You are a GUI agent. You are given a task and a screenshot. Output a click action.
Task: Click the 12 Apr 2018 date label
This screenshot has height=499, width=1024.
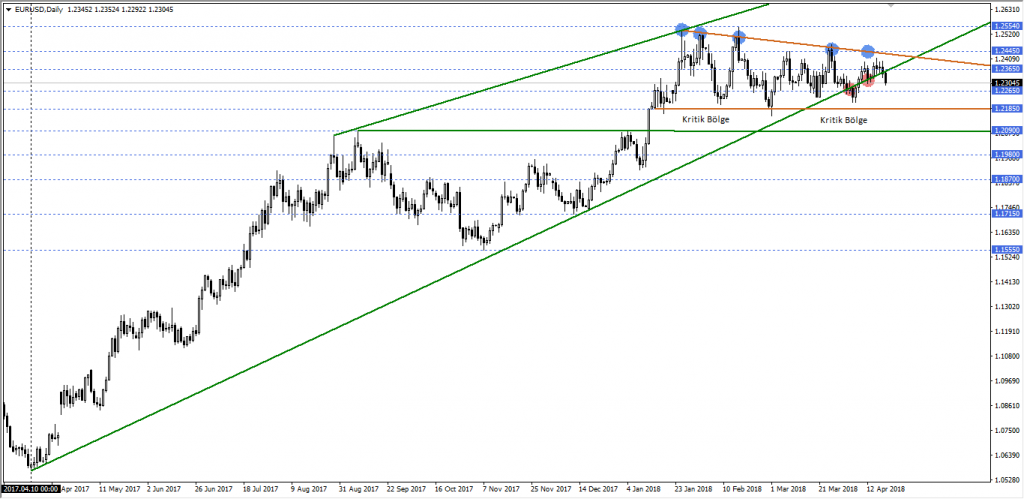886,489
